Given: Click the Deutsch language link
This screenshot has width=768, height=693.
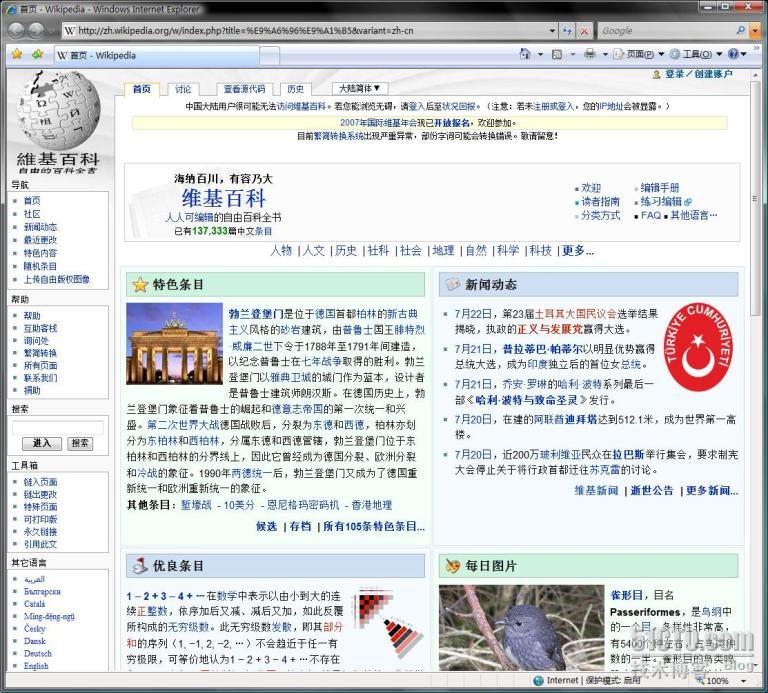Looking at the screenshot, I should tap(38, 653).
